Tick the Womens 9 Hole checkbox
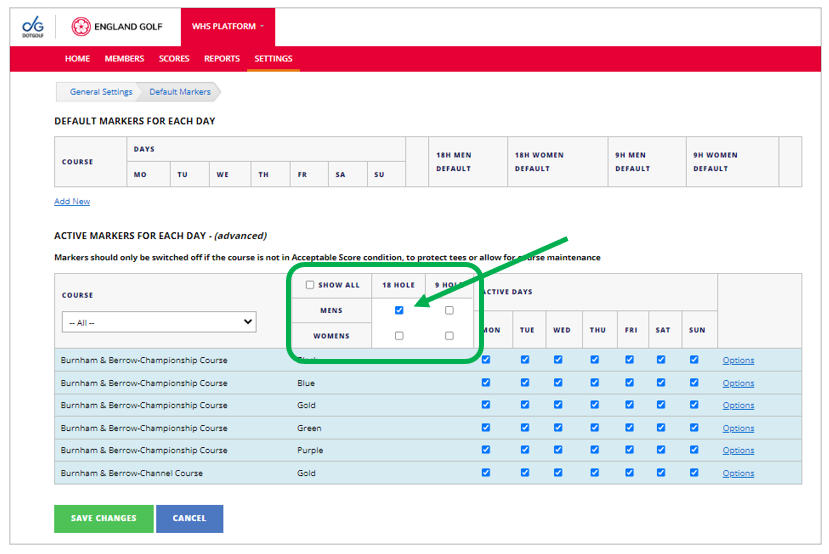Viewport: 829px width, 554px height. (x=449, y=336)
